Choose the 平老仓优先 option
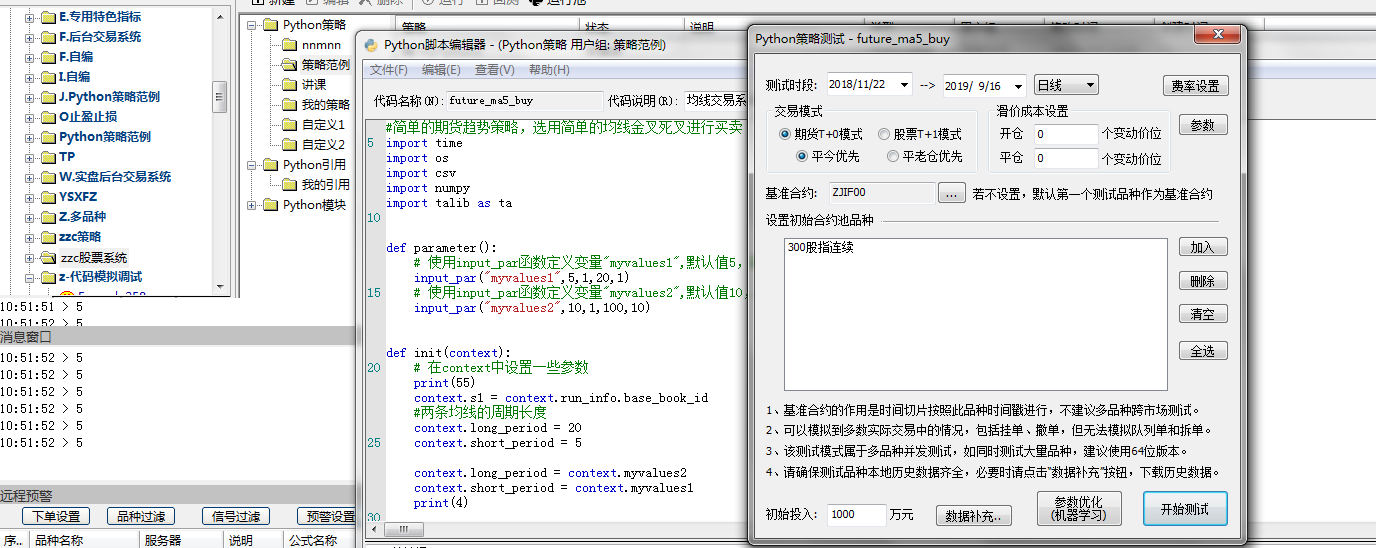 pyautogui.click(x=893, y=156)
